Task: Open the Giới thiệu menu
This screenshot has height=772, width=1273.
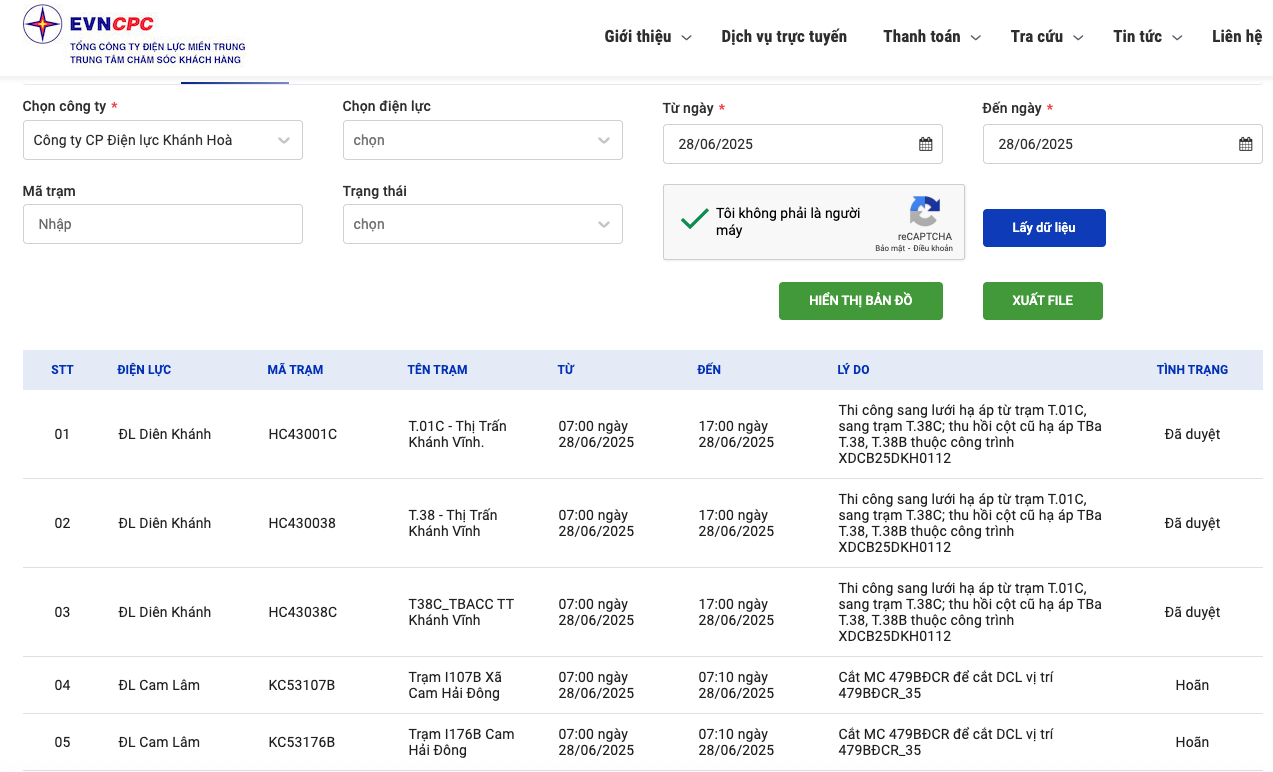Action: point(647,37)
